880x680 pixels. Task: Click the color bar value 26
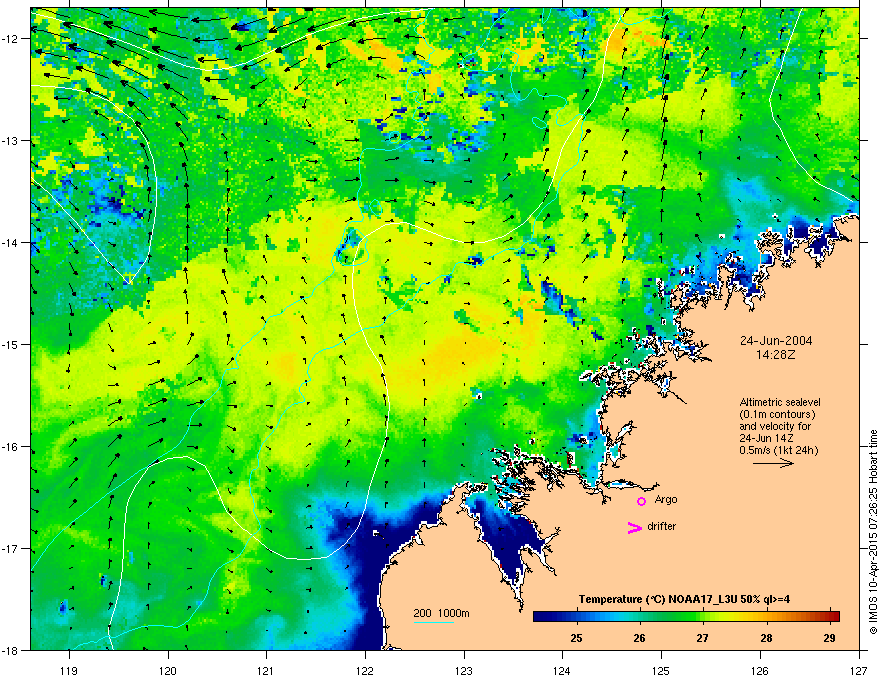(x=639, y=638)
